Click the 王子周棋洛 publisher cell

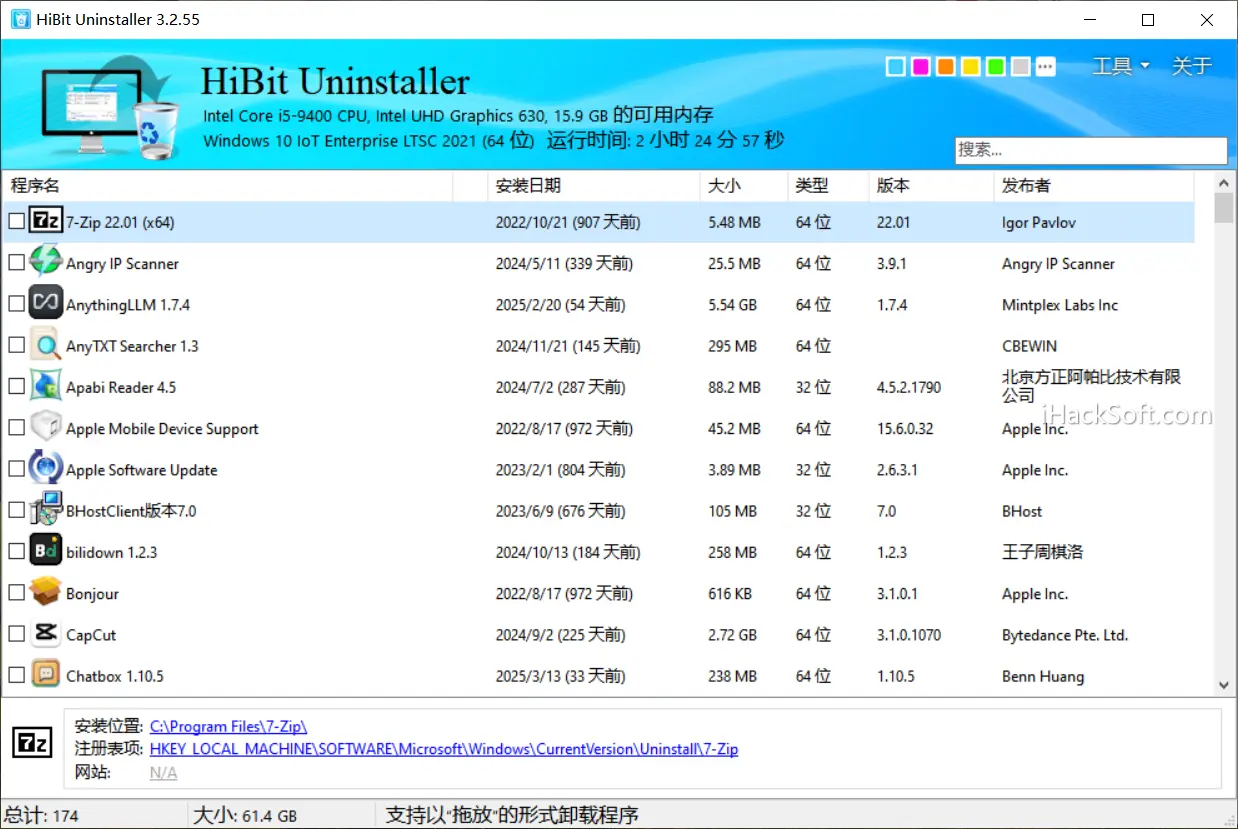(x=1042, y=552)
